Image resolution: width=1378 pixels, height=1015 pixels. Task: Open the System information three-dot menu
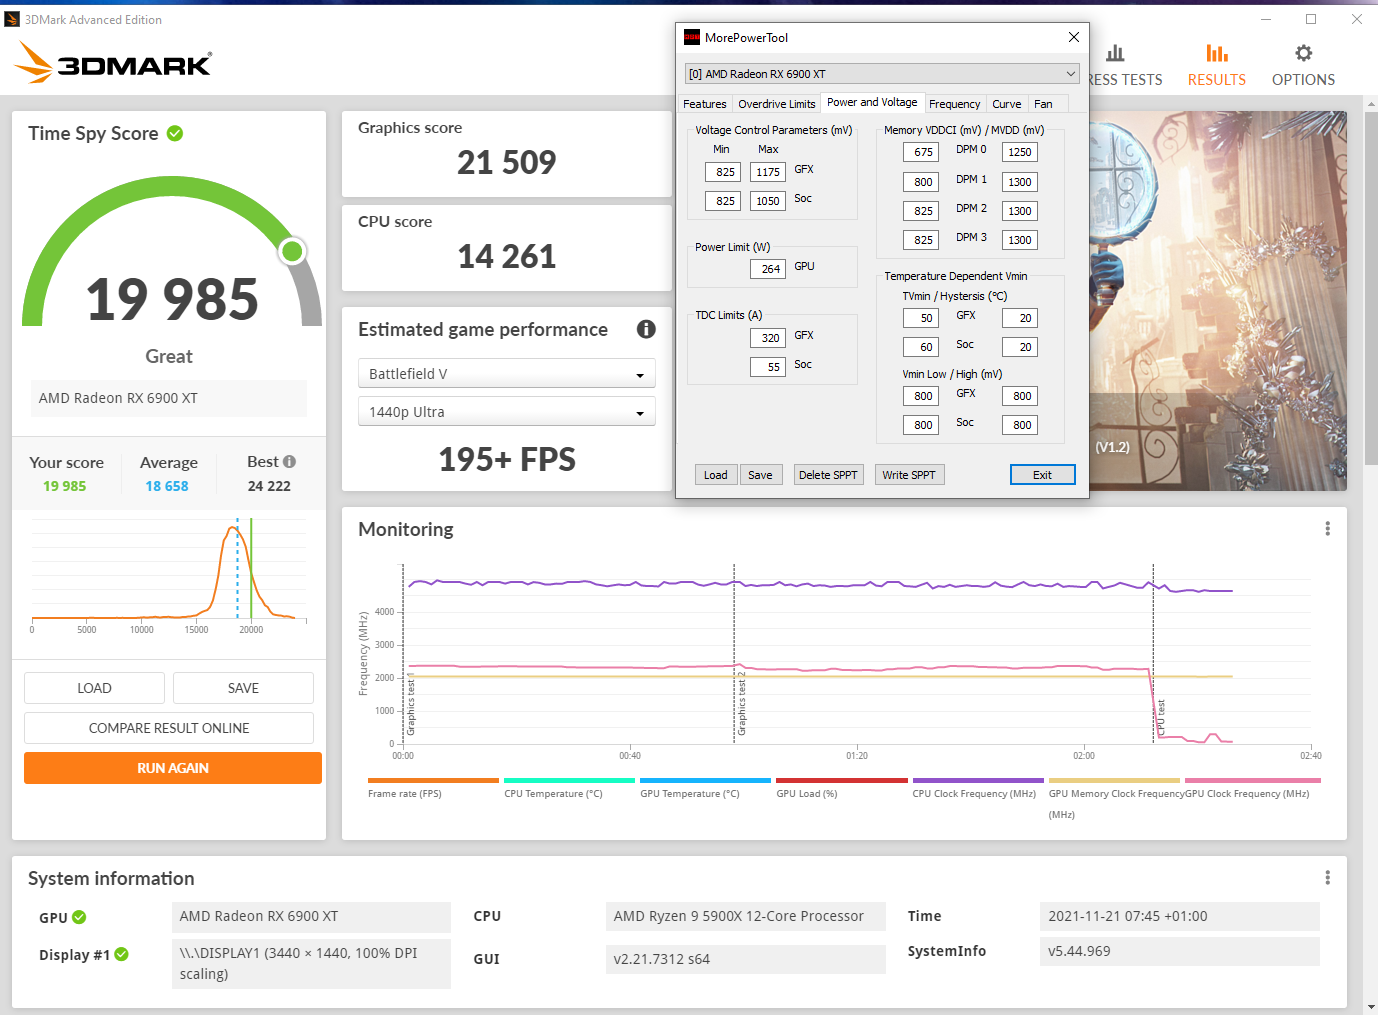(x=1327, y=877)
